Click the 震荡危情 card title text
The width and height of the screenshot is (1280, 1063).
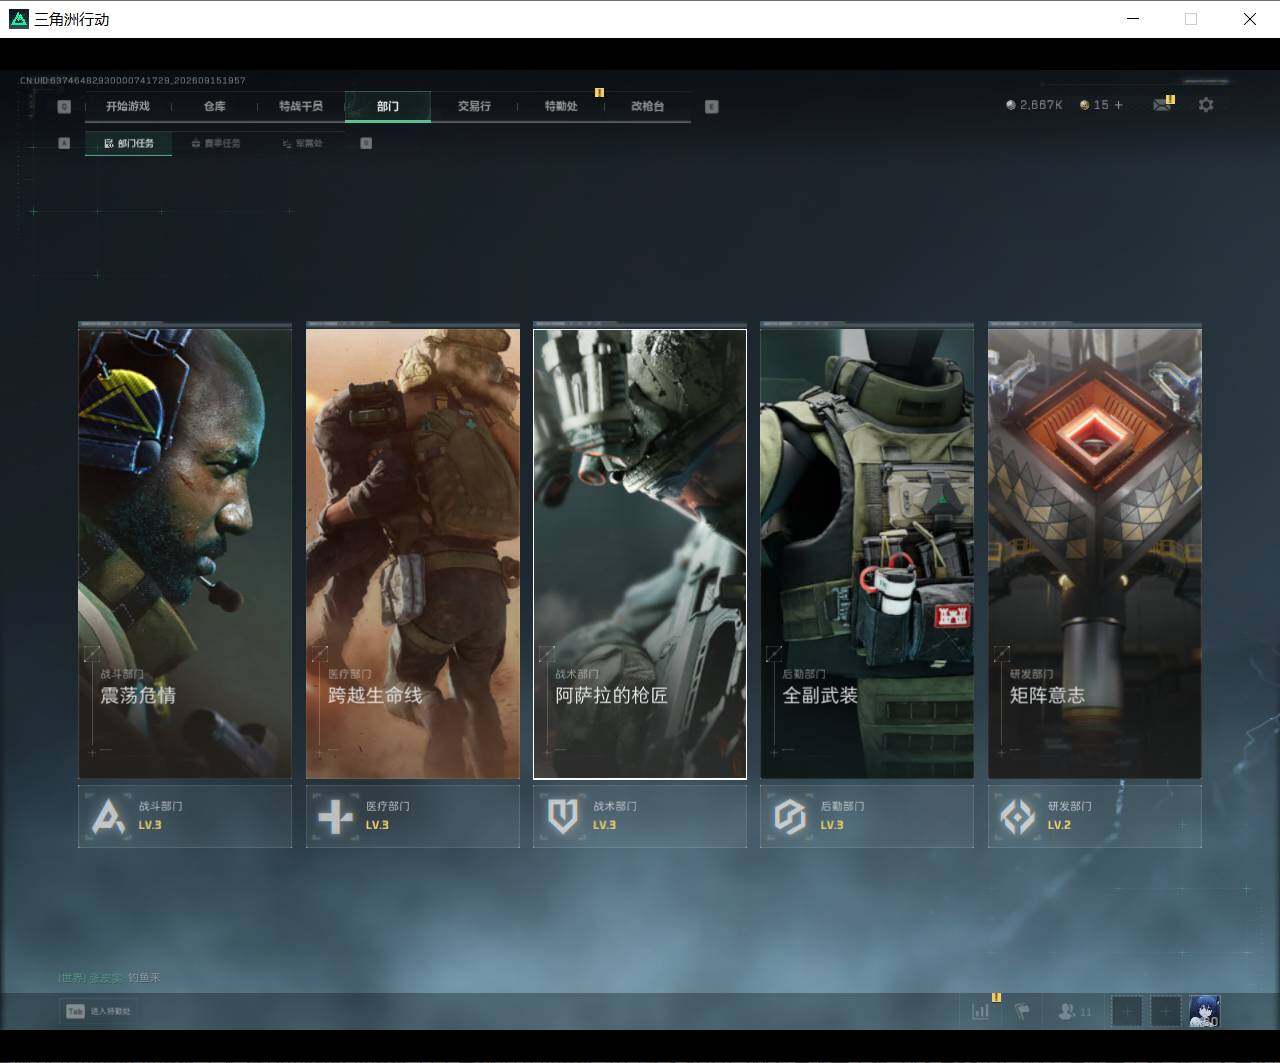[138, 695]
